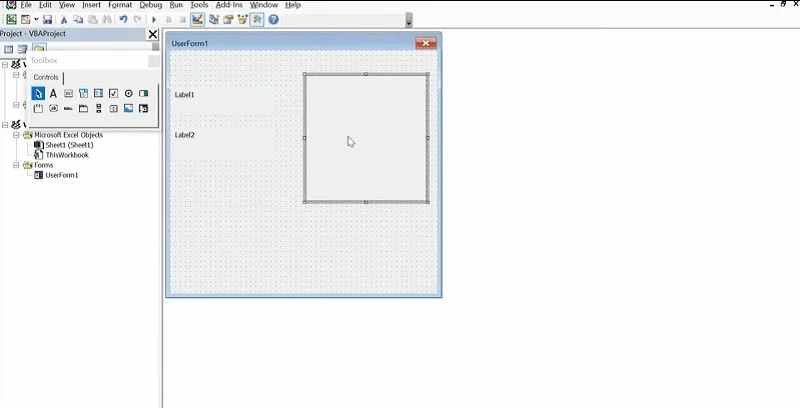Select the SpinButton tool in Toolbox
The image size is (800, 408).
(x=113, y=108)
